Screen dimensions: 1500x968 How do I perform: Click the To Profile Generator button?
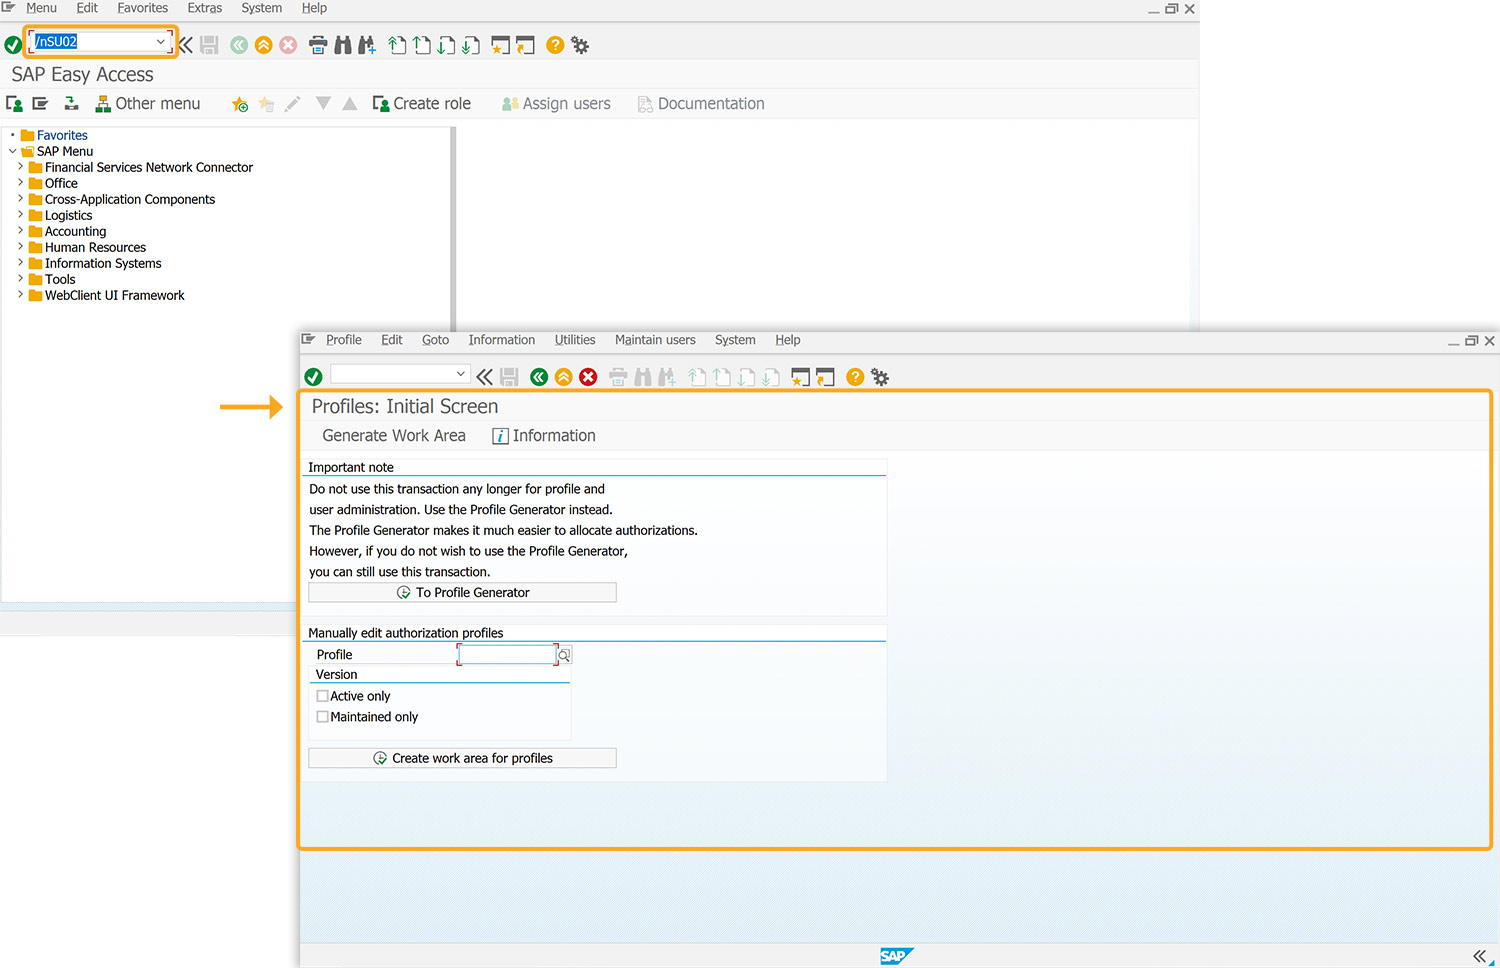click(462, 593)
